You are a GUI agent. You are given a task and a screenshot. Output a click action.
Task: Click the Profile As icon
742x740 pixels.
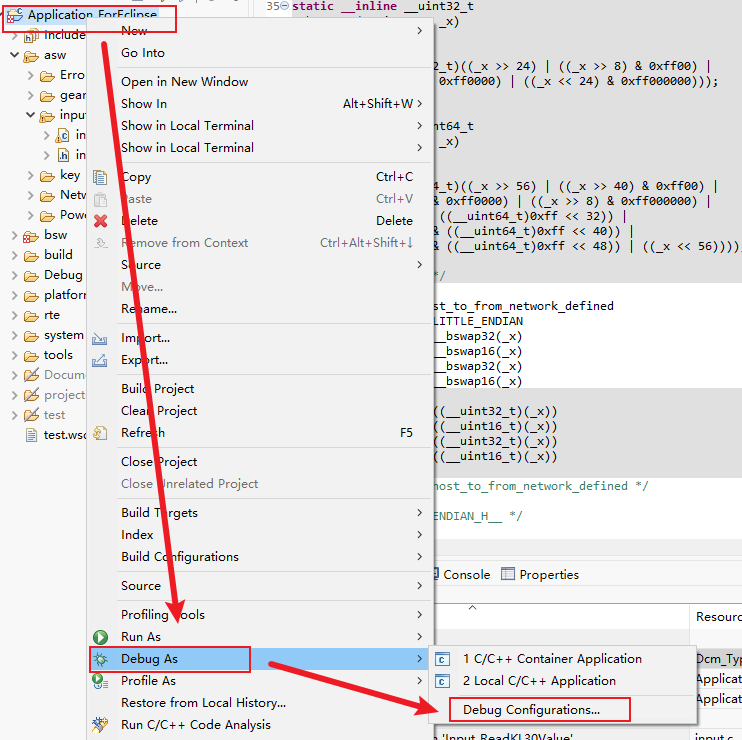(100, 681)
